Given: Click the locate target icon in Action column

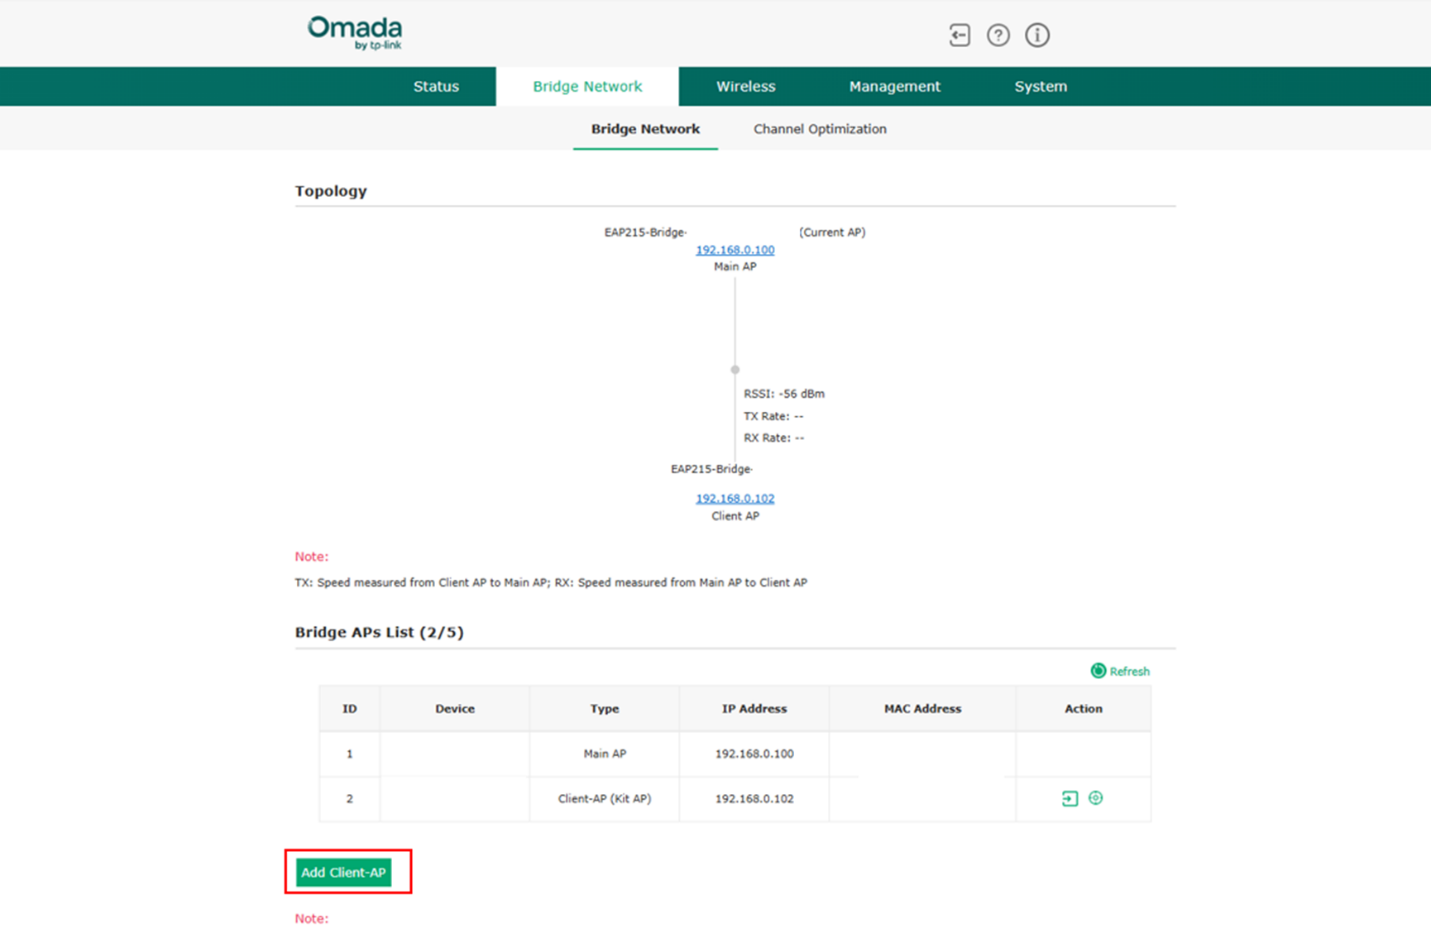Looking at the screenshot, I should click(x=1096, y=798).
